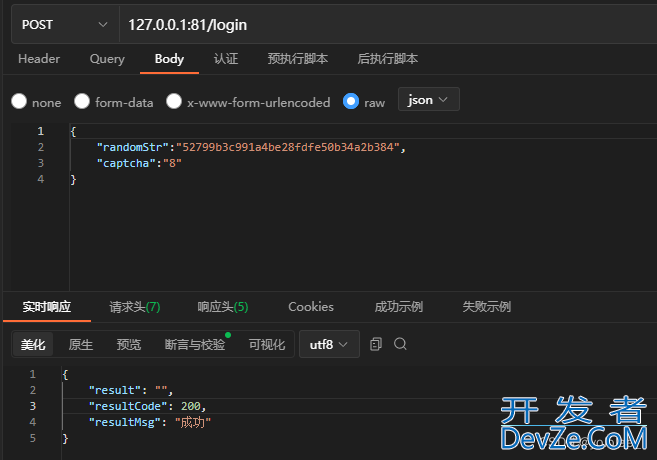This screenshot has height=460, width=657.
Task: Click the copy response icon
Action: click(376, 344)
